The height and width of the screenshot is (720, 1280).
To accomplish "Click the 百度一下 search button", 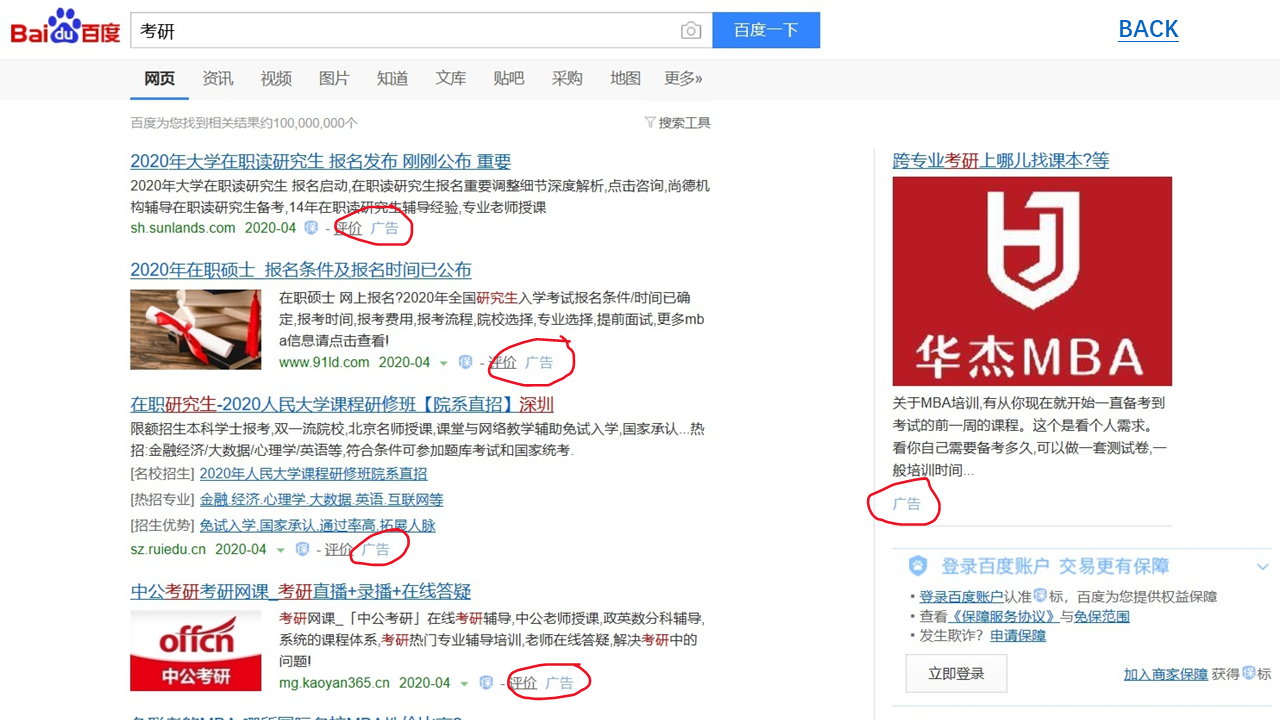I will (766, 30).
